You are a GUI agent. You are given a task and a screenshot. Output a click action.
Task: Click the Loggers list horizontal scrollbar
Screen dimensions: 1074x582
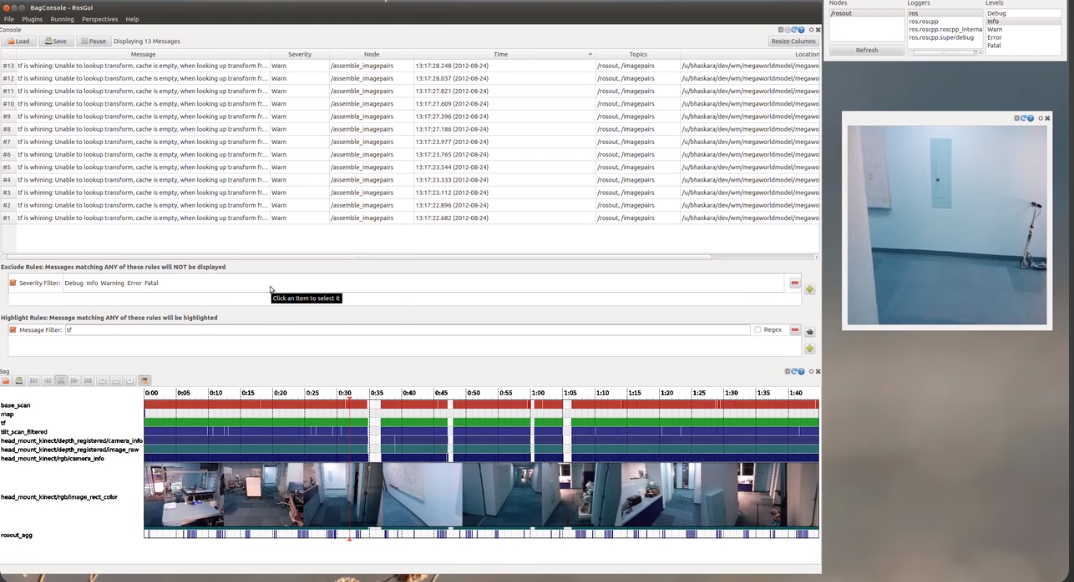[x=945, y=53]
